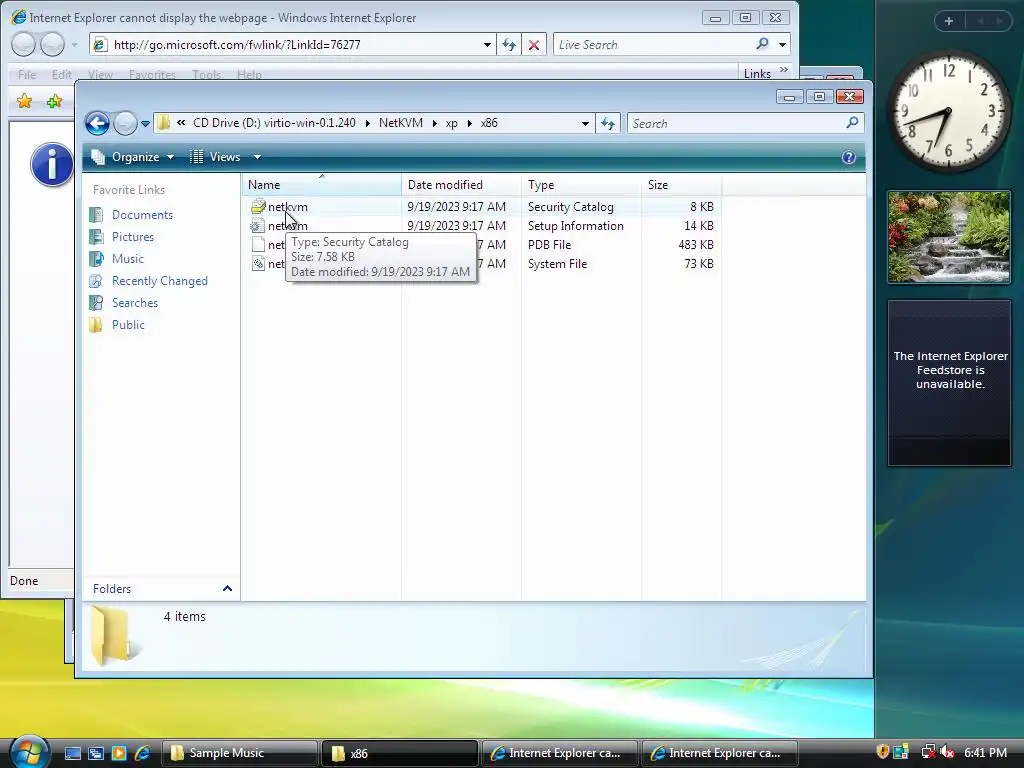Image resolution: width=1024 pixels, height=768 pixels.
Task: Click security shield tray icon
Action: click(883, 752)
